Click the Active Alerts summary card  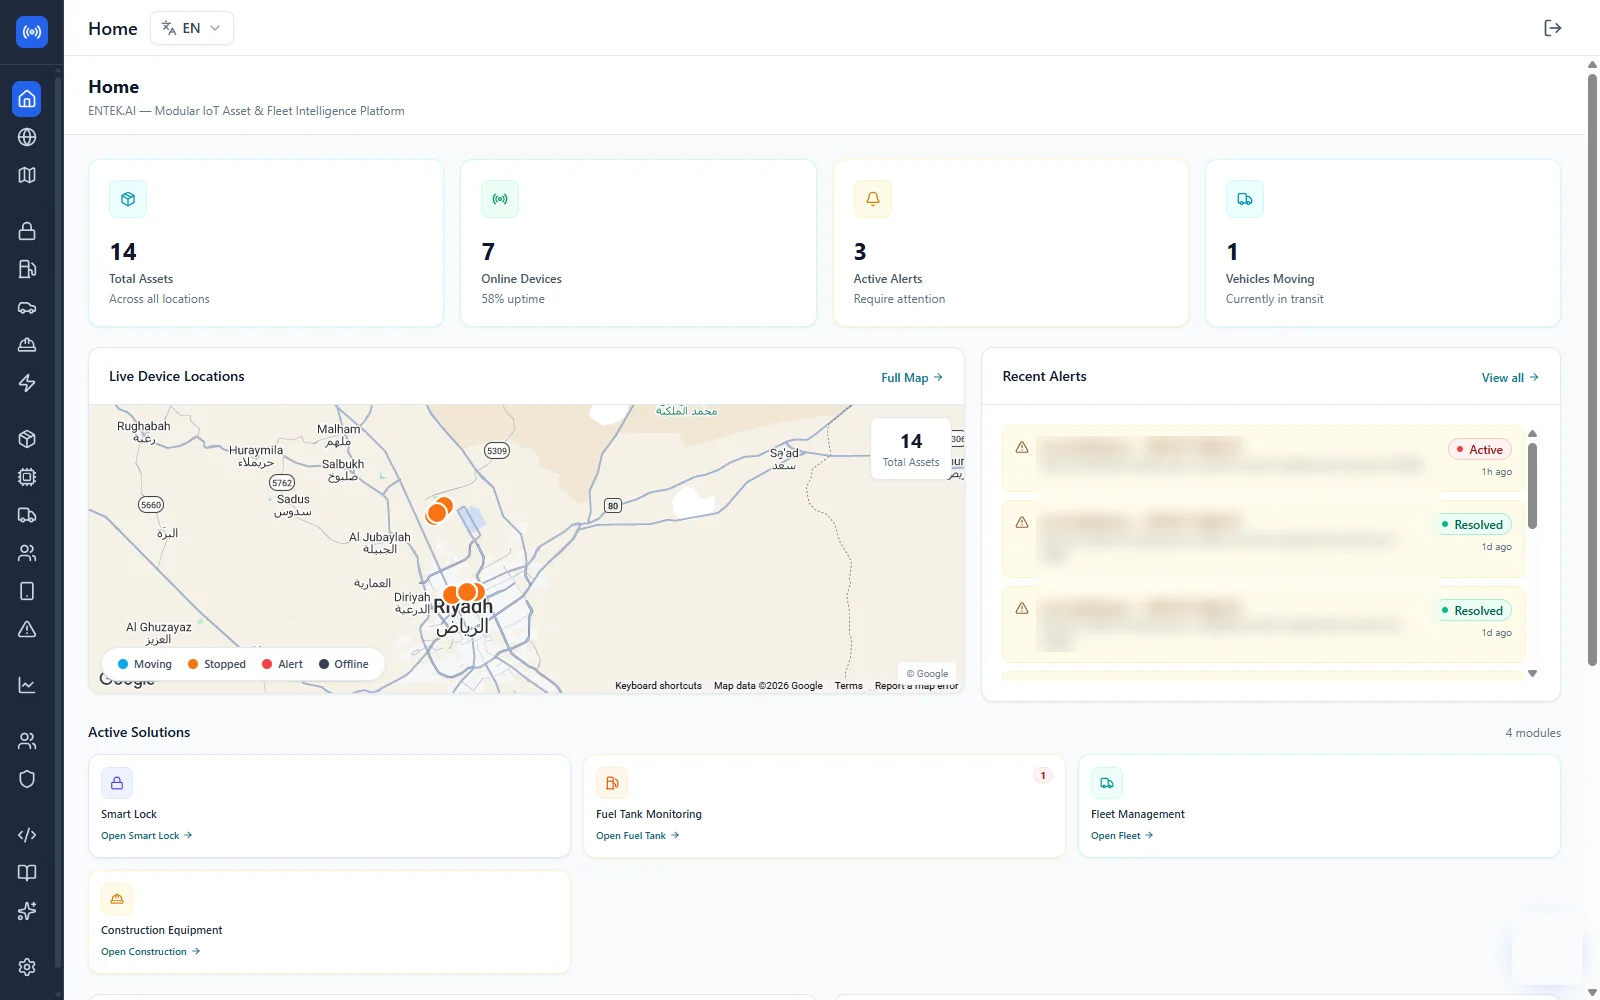(x=1011, y=243)
